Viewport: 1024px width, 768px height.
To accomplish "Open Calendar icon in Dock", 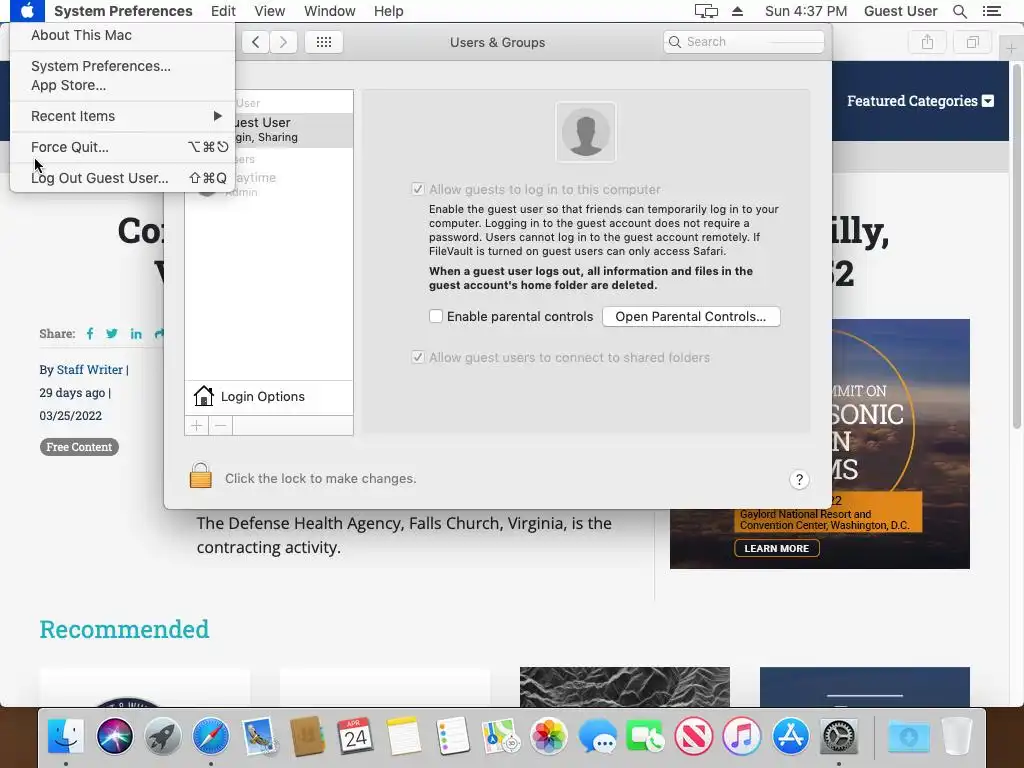I will (355, 736).
